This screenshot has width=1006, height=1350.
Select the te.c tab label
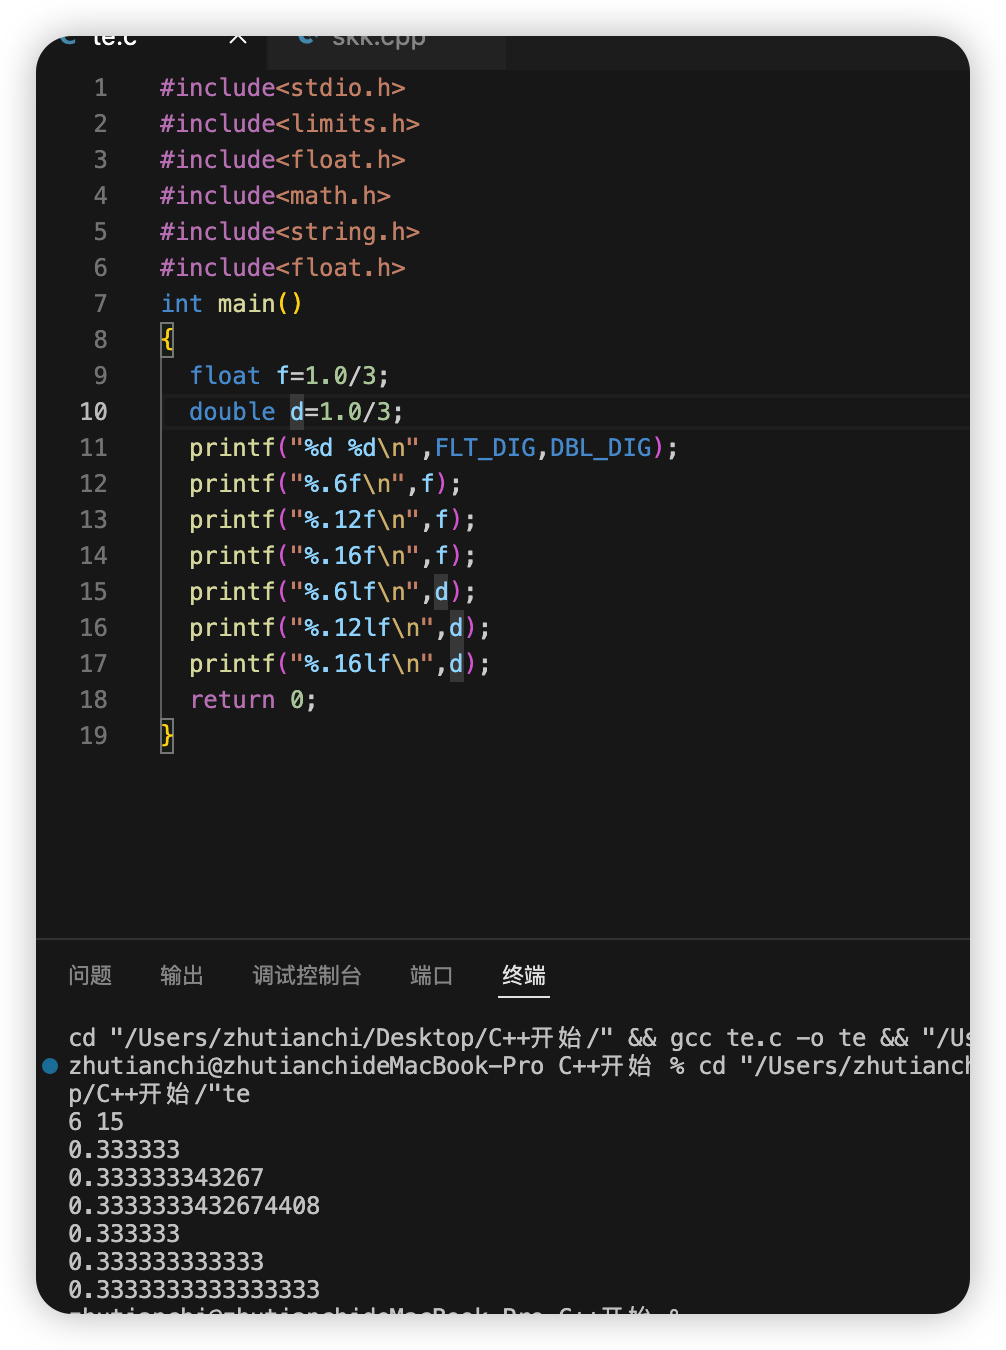click(x=115, y=40)
